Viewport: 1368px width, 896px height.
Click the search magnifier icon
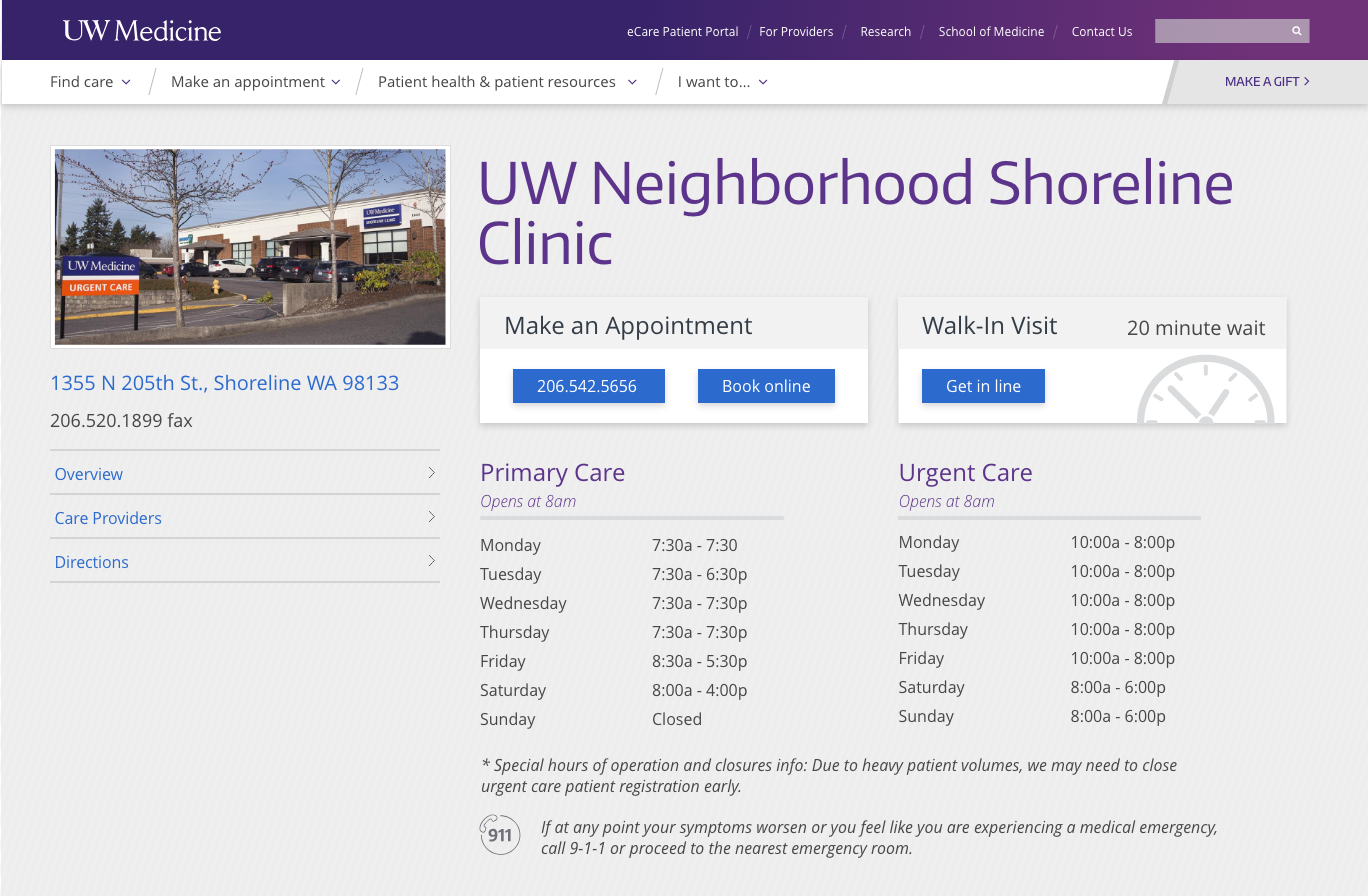coord(1296,31)
